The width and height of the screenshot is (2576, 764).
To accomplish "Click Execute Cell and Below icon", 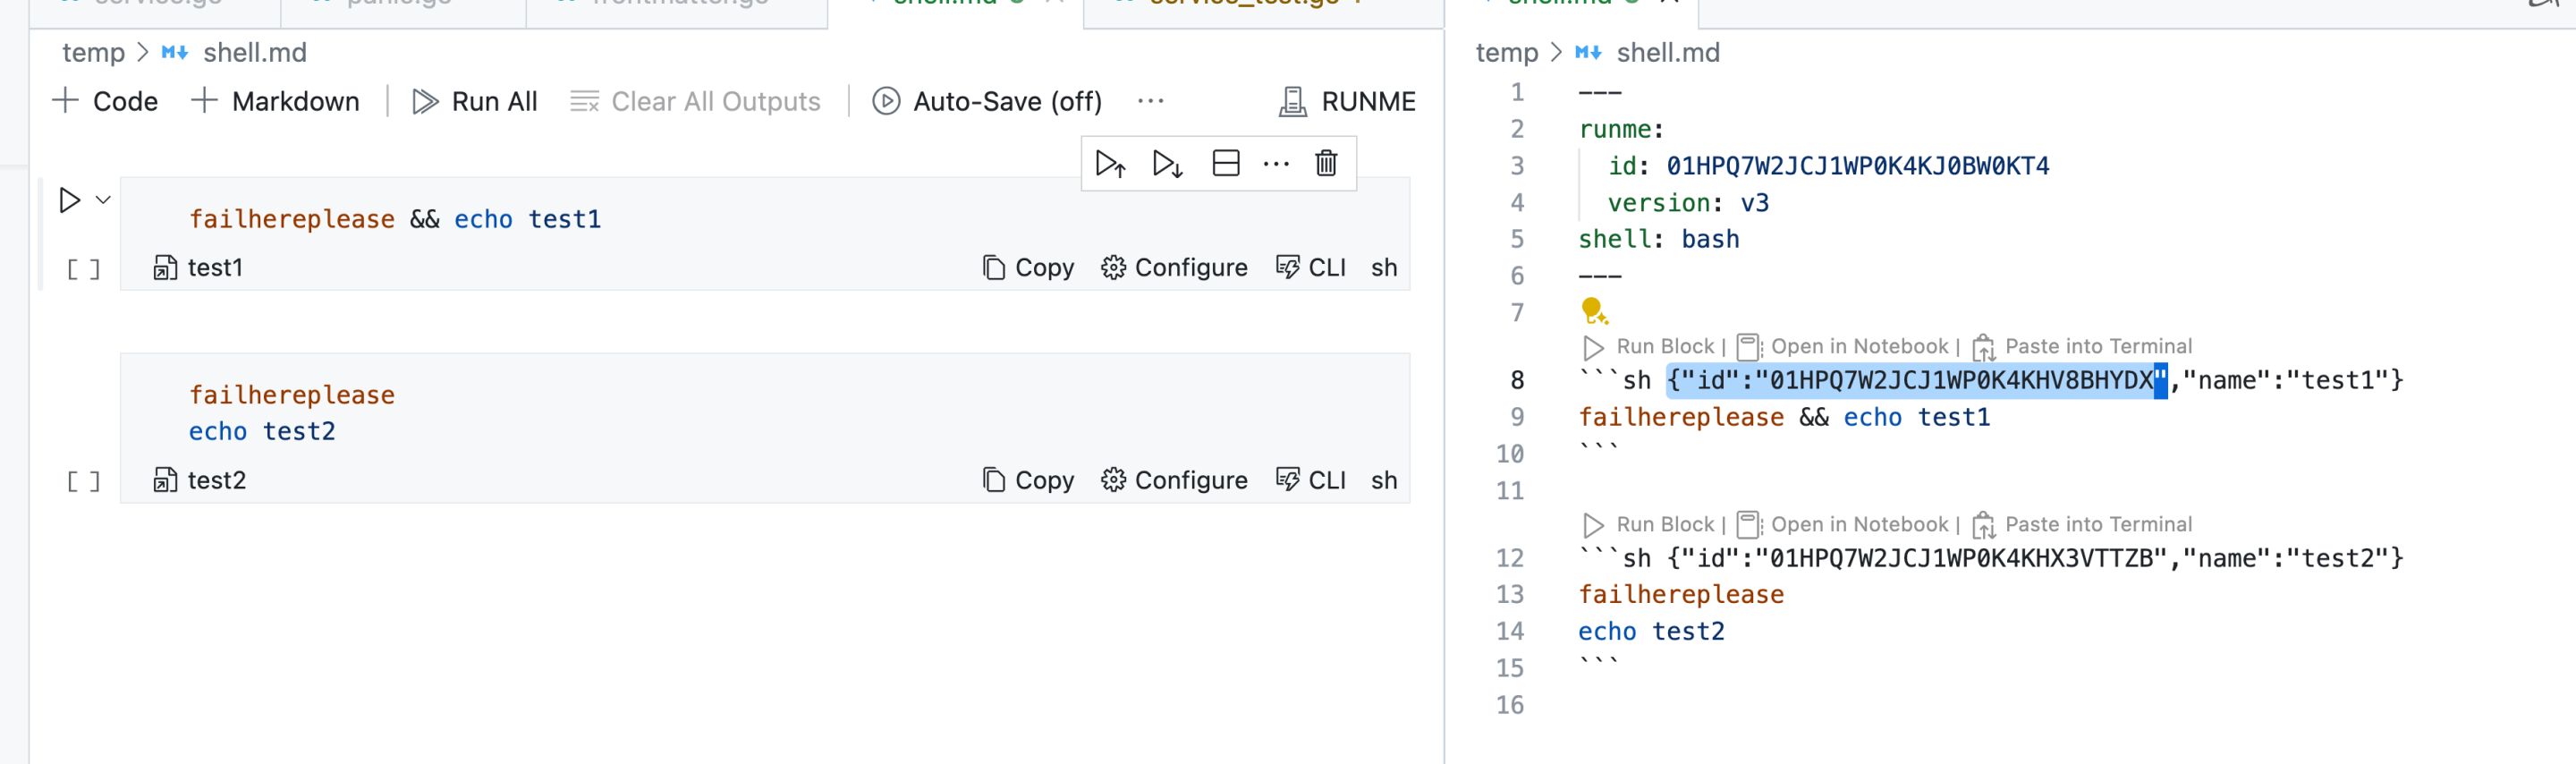I will tap(1167, 163).
